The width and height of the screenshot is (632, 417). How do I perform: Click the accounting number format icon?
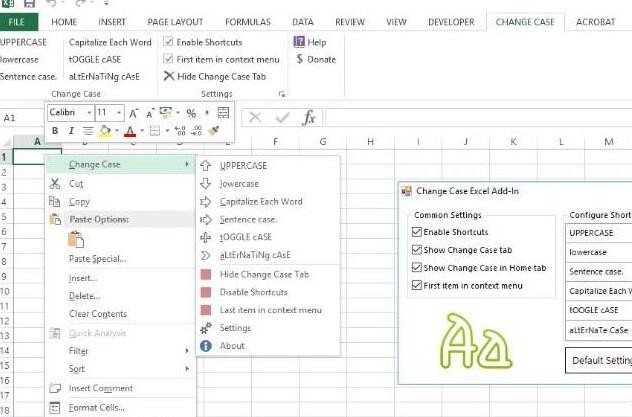tap(165, 112)
